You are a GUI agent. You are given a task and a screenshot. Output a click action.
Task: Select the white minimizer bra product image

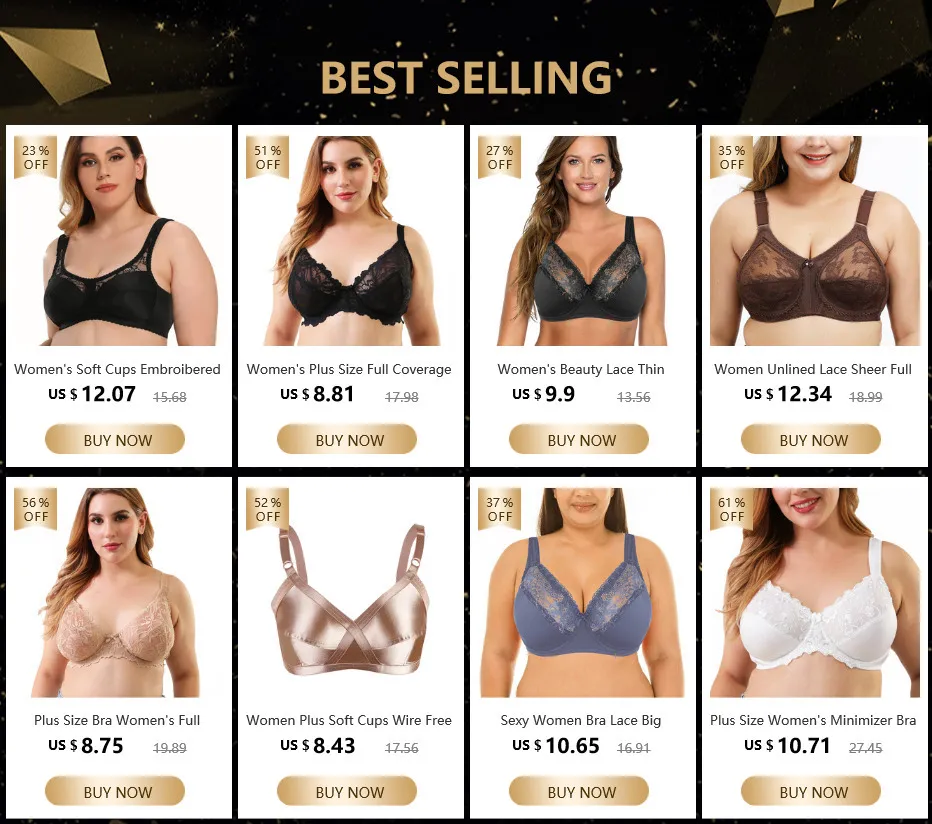tap(815, 592)
